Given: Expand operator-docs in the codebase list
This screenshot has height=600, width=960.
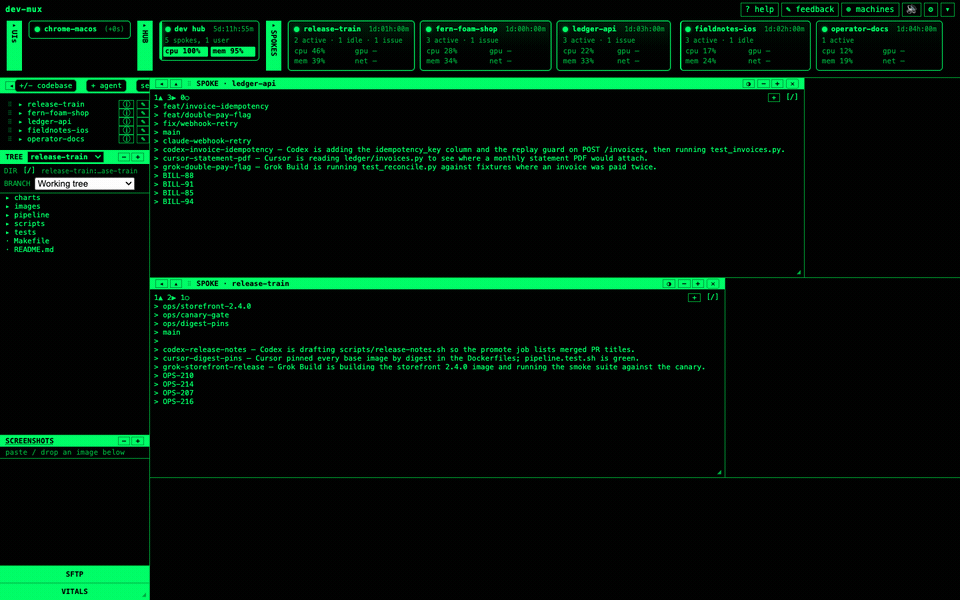Looking at the screenshot, I should coord(20,139).
